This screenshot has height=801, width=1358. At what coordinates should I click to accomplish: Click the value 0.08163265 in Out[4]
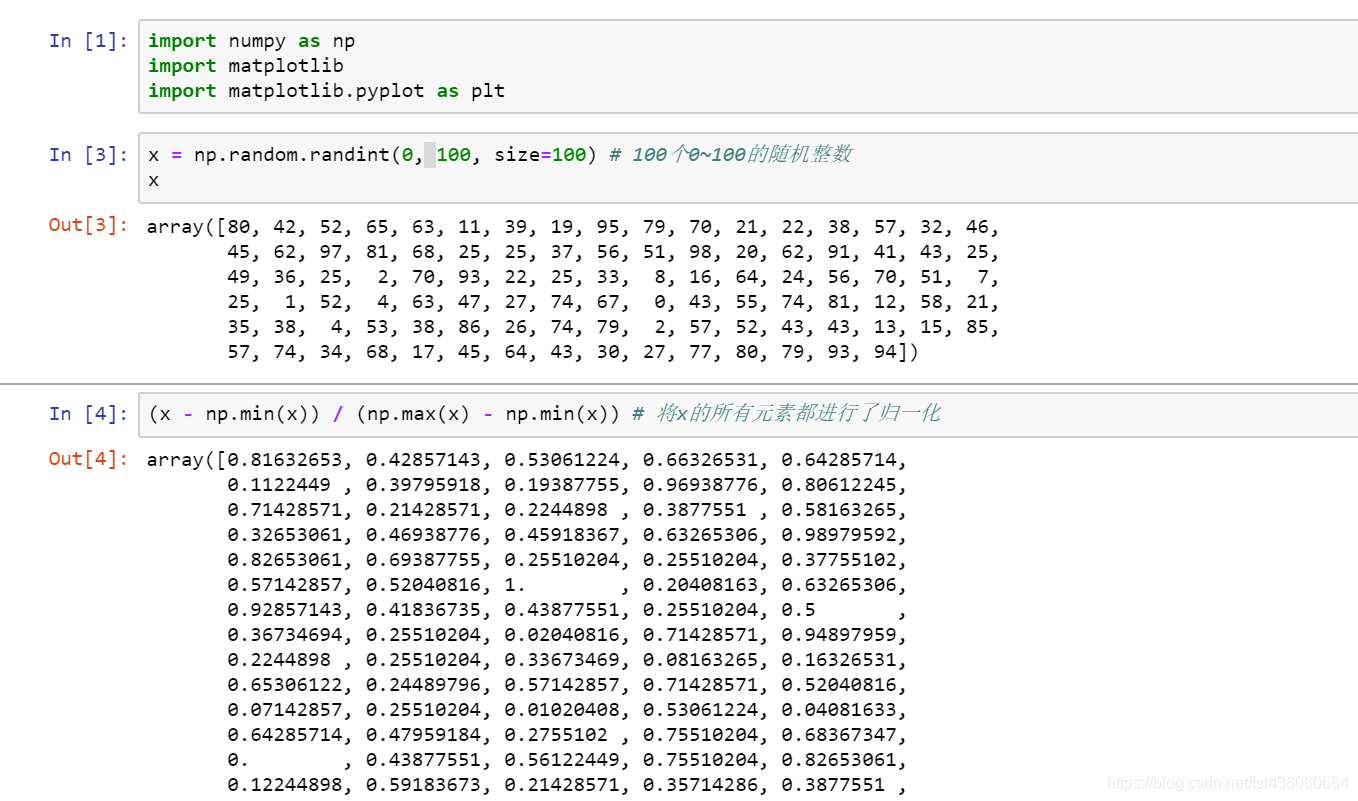[701, 660]
